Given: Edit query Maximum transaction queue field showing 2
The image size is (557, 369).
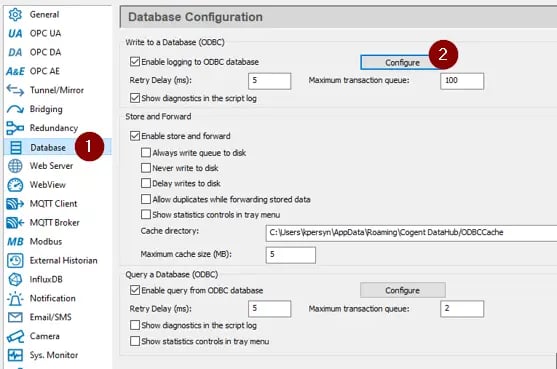Looking at the screenshot, I should click(462, 309).
